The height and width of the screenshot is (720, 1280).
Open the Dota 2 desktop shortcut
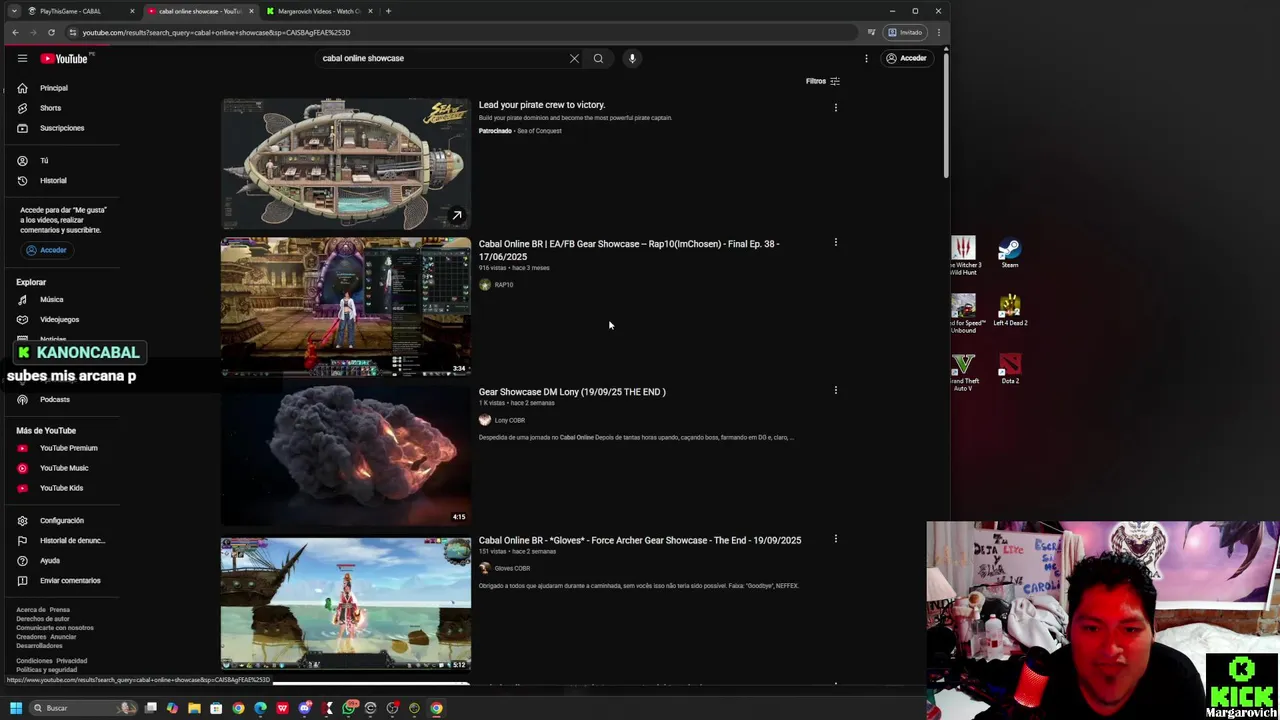(1010, 369)
